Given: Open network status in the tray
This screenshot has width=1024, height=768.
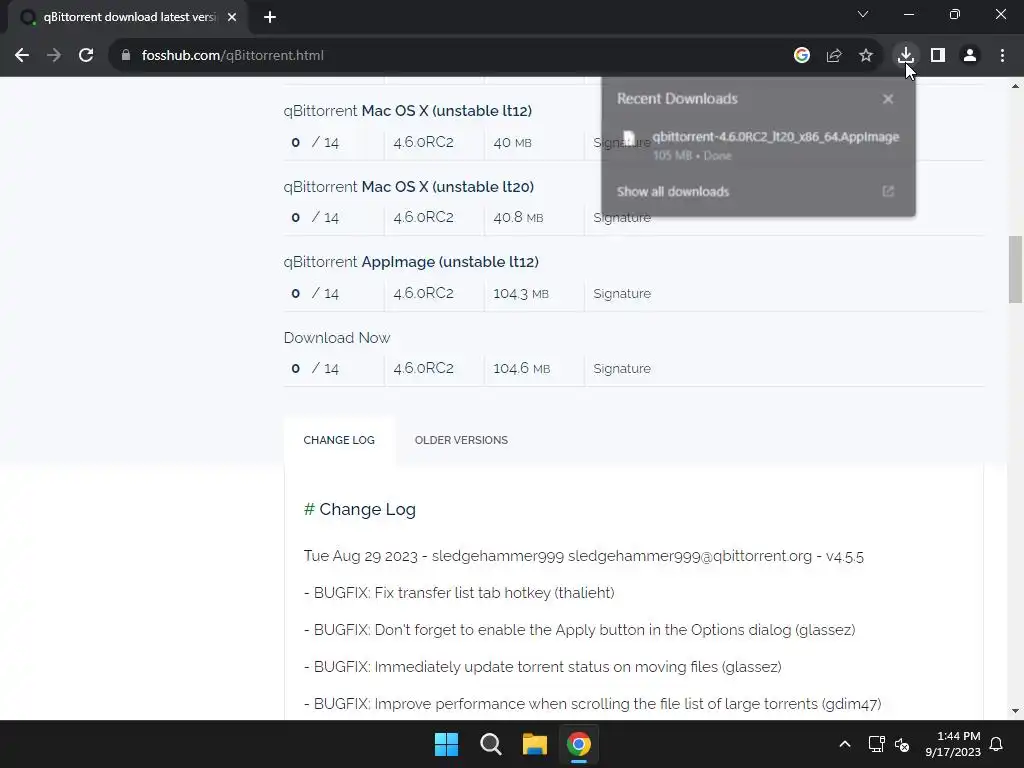Looking at the screenshot, I should (x=876, y=744).
